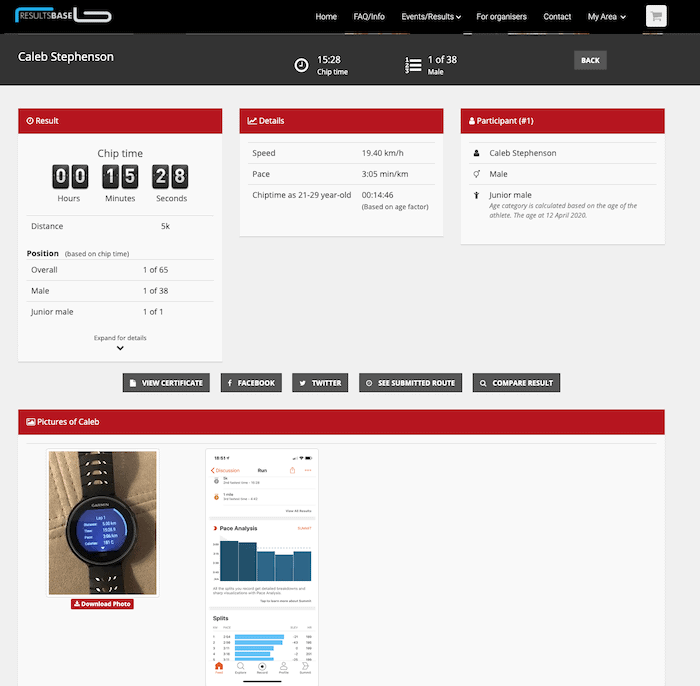Click the chart icon in Details header
Screen dimensions: 700x686
(x=252, y=121)
